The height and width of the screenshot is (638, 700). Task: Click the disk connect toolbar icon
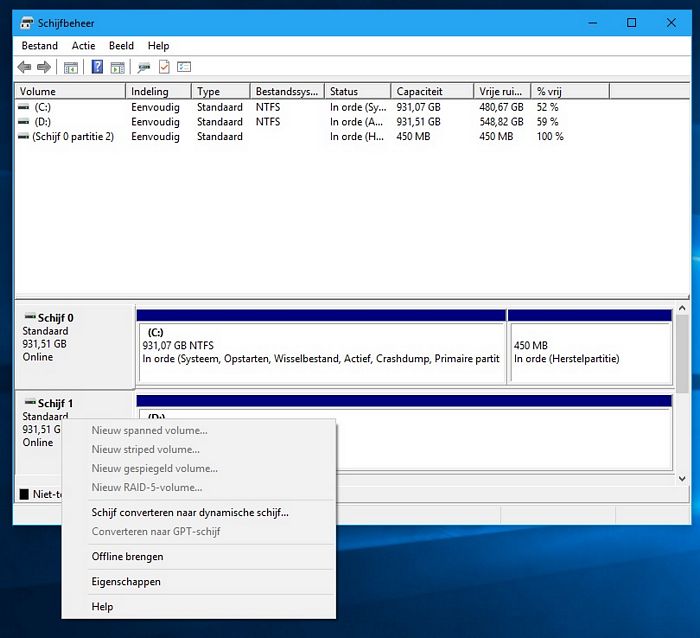point(145,67)
